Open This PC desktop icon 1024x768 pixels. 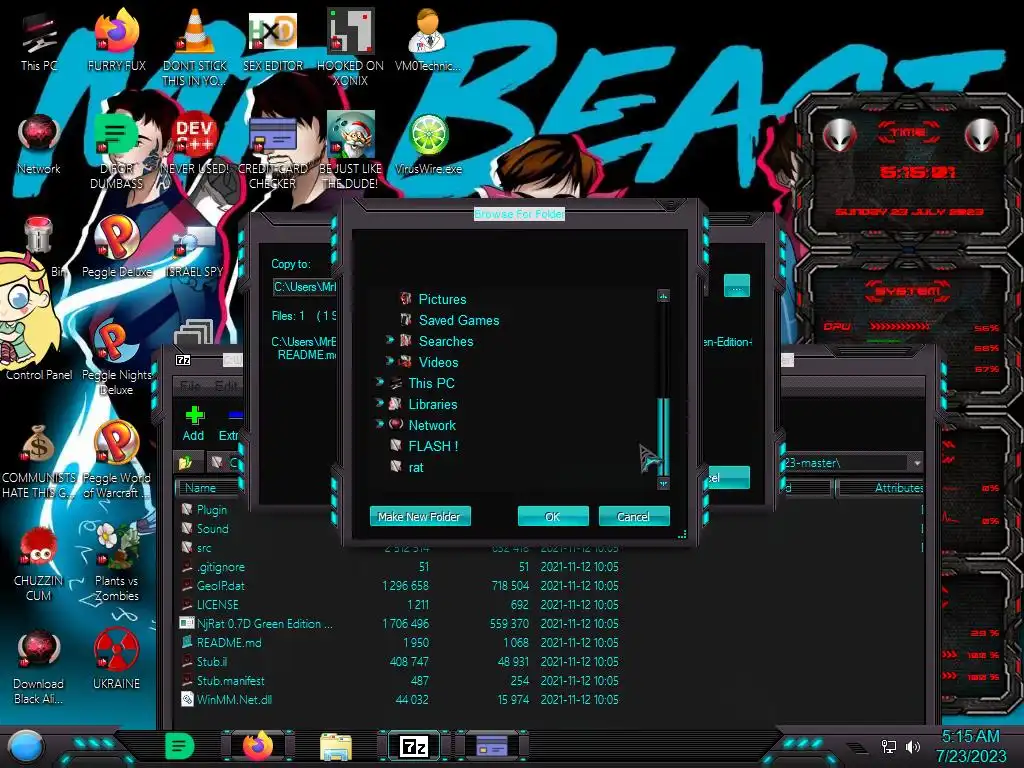click(39, 40)
